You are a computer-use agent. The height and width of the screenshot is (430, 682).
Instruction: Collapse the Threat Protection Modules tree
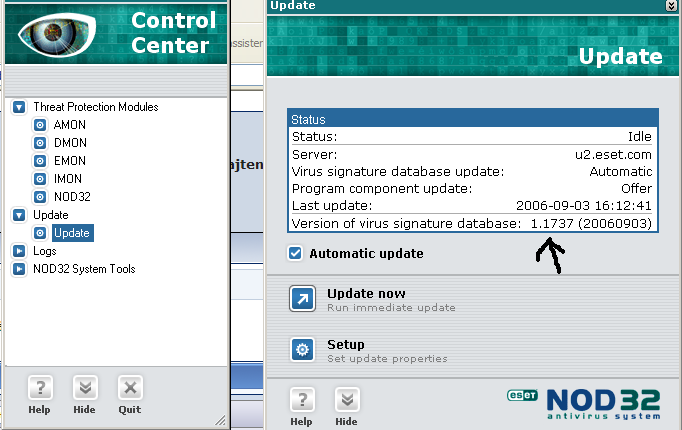pos(19,107)
